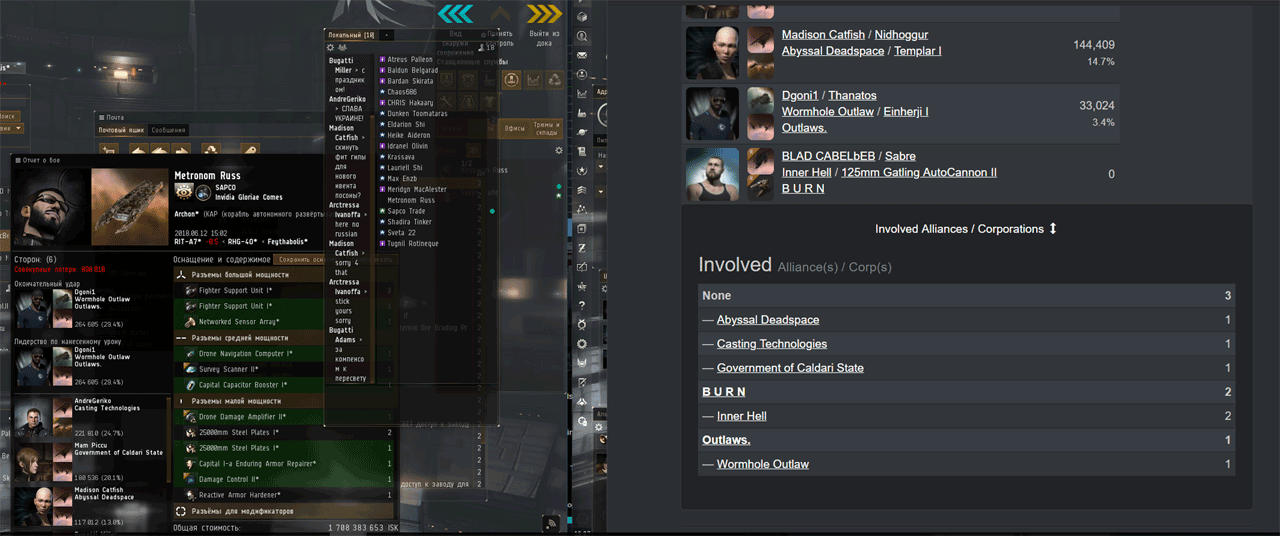Click the Survey Scanner II module icon
Image resolution: width=1280 pixels, height=536 pixels.
[189, 369]
